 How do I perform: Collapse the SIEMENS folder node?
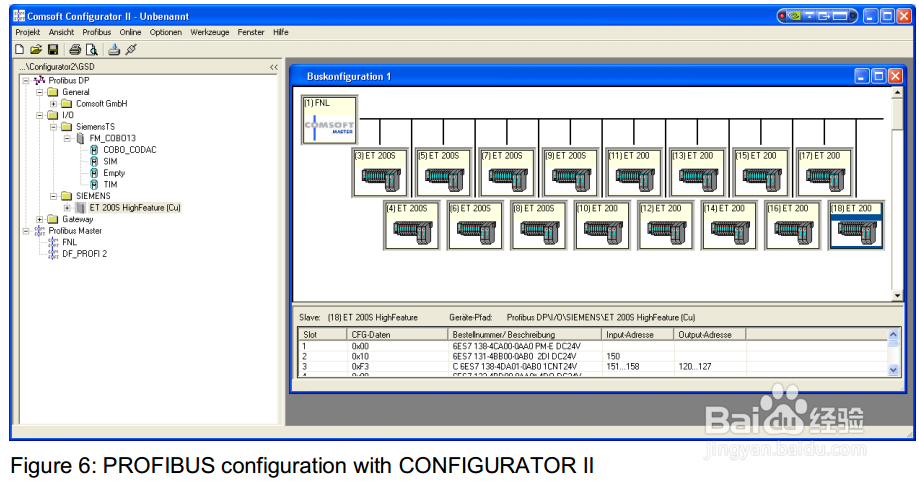coord(53,196)
